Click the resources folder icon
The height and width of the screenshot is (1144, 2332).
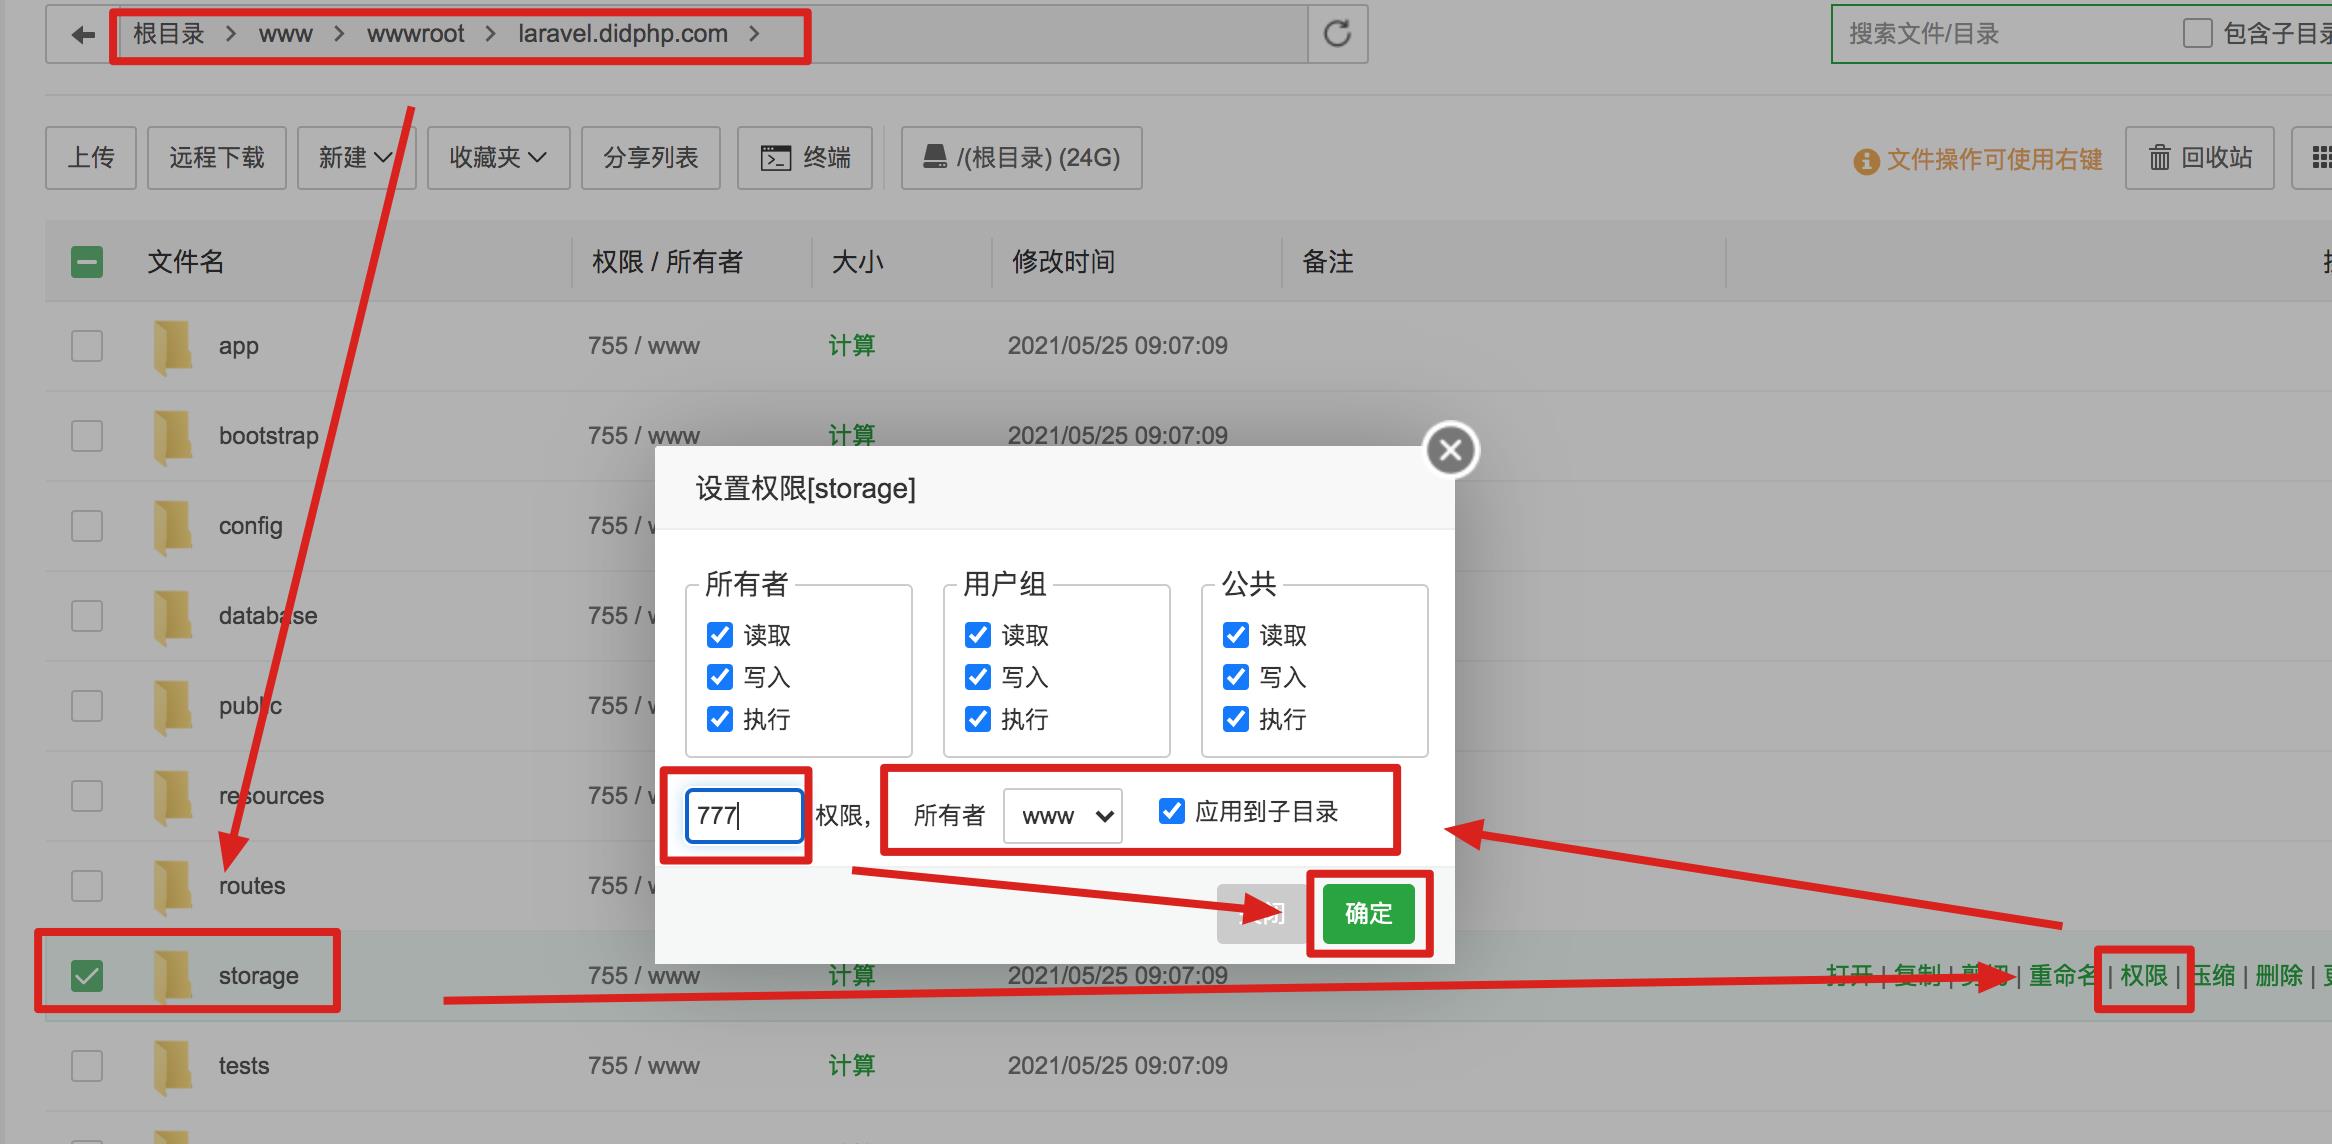(x=173, y=796)
